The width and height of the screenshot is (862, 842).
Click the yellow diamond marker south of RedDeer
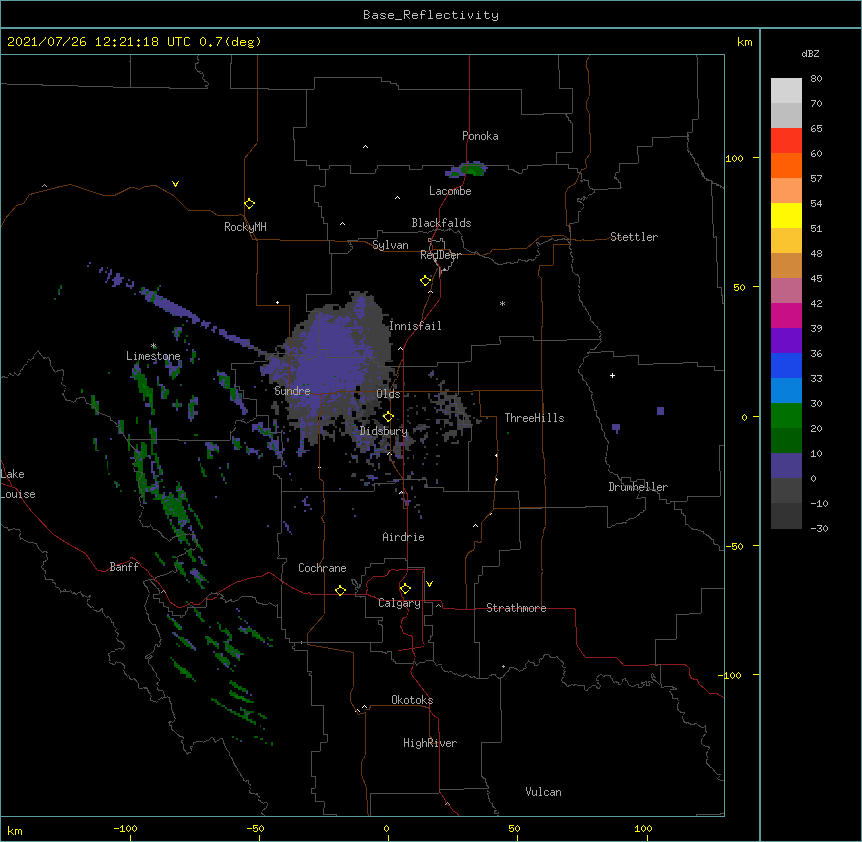coord(425,281)
